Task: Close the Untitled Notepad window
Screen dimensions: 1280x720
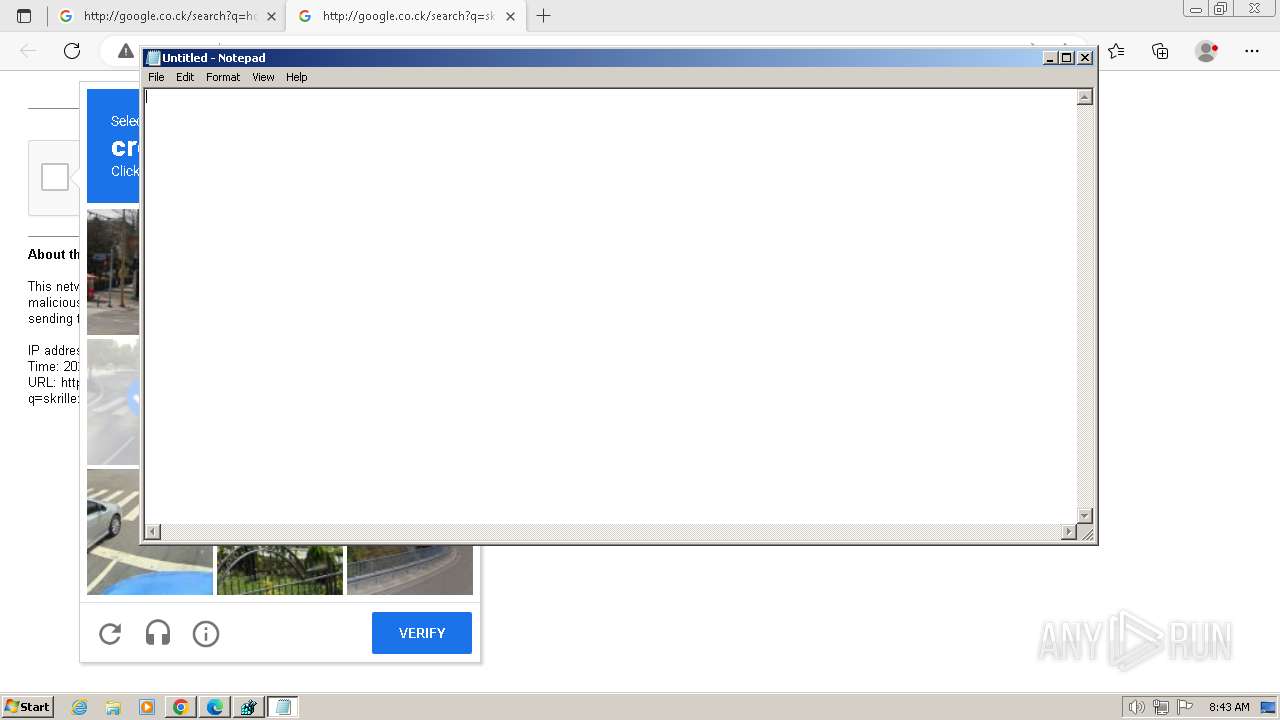Action: (x=1085, y=58)
